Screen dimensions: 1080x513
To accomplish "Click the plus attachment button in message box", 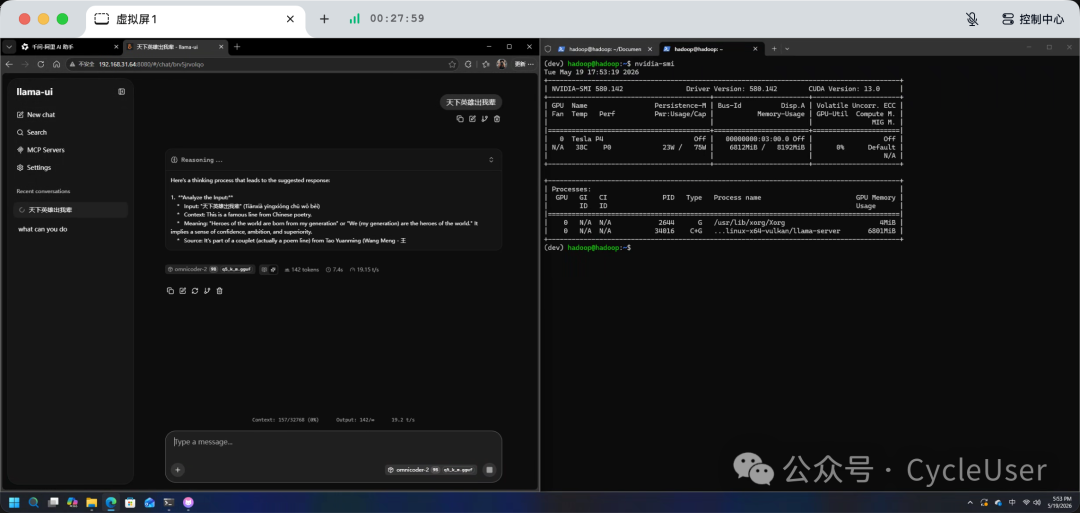I will click(178, 470).
